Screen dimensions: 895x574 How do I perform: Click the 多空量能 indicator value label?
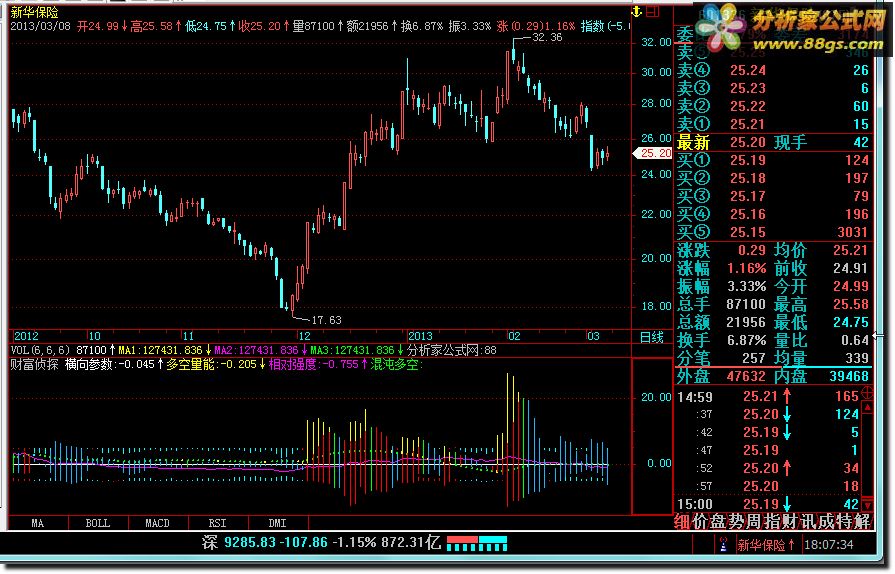211,365
